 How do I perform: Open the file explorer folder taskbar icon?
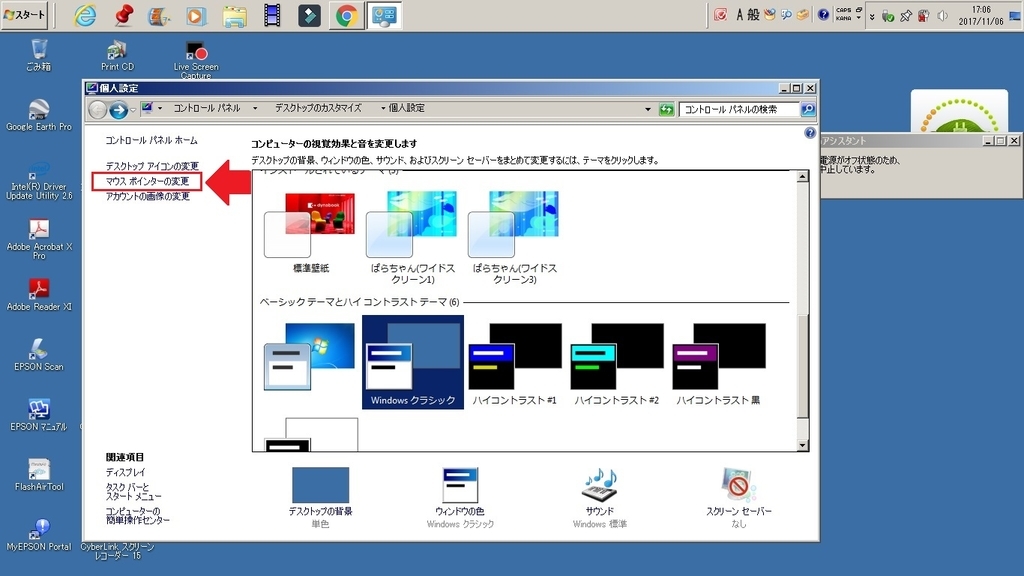tap(234, 16)
